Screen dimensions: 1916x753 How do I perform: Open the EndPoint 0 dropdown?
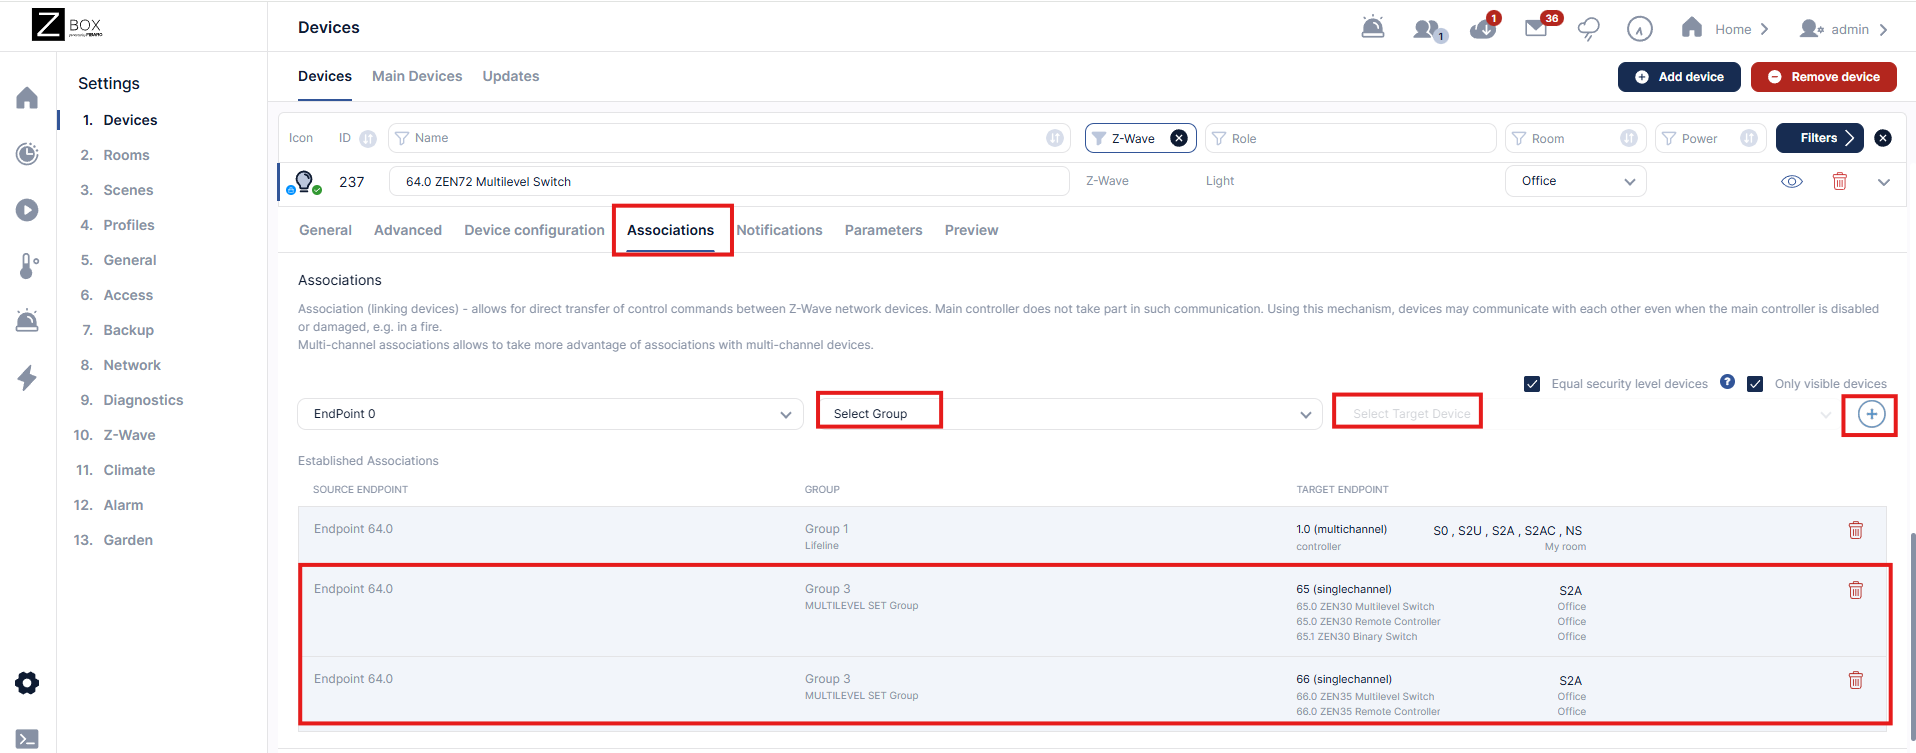(x=550, y=414)
